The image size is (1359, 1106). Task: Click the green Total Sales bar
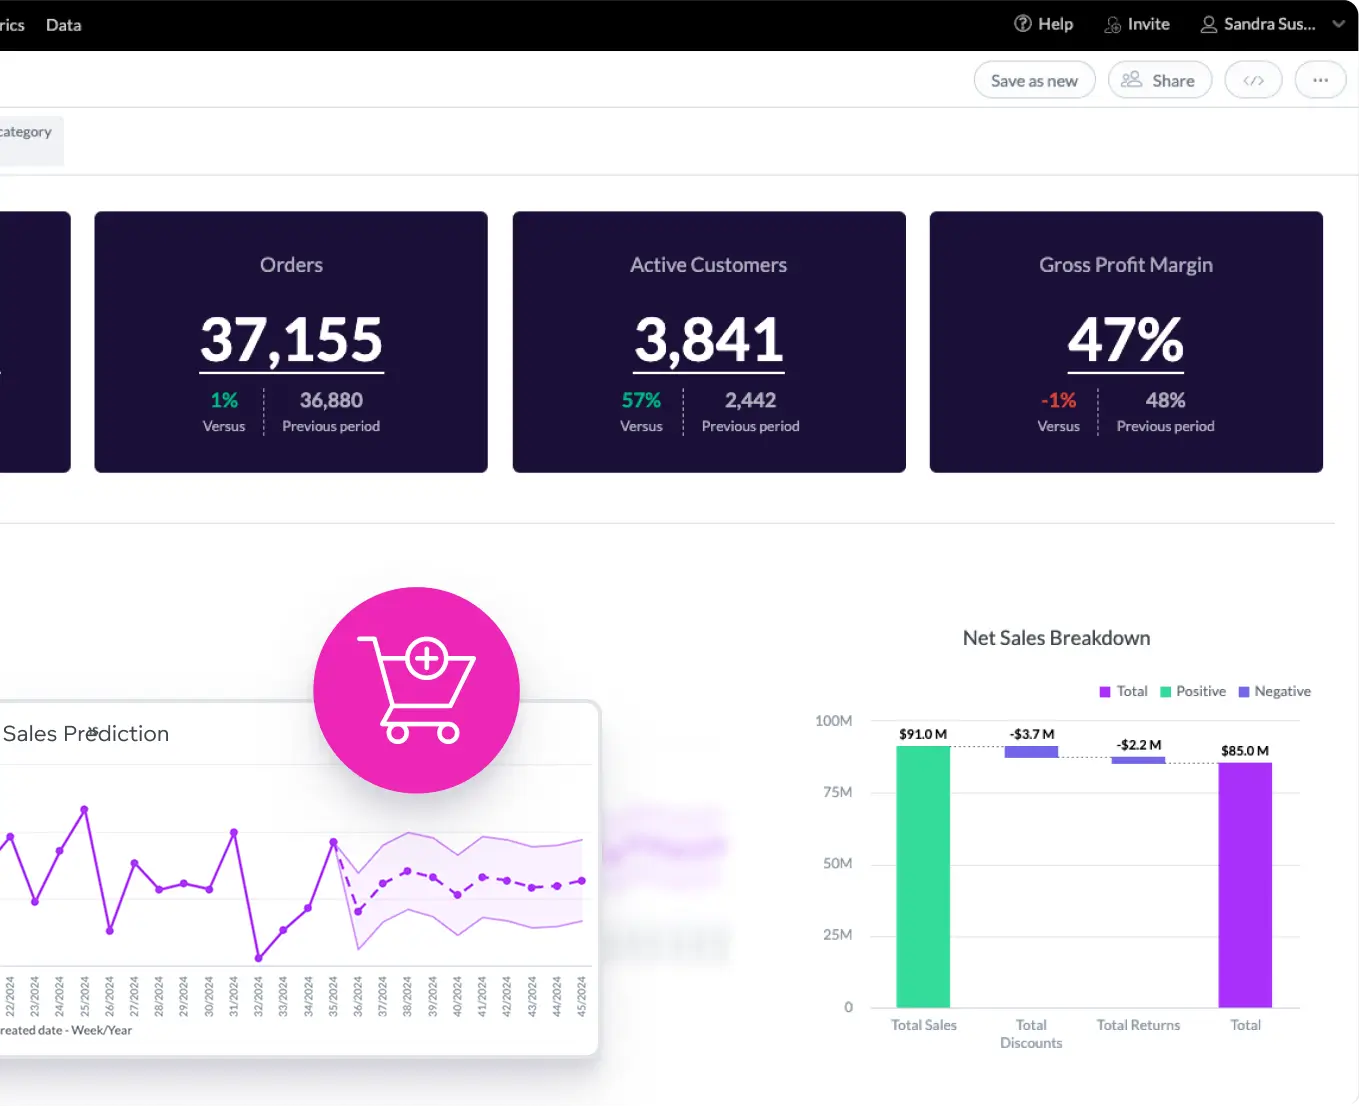point(923,876)
